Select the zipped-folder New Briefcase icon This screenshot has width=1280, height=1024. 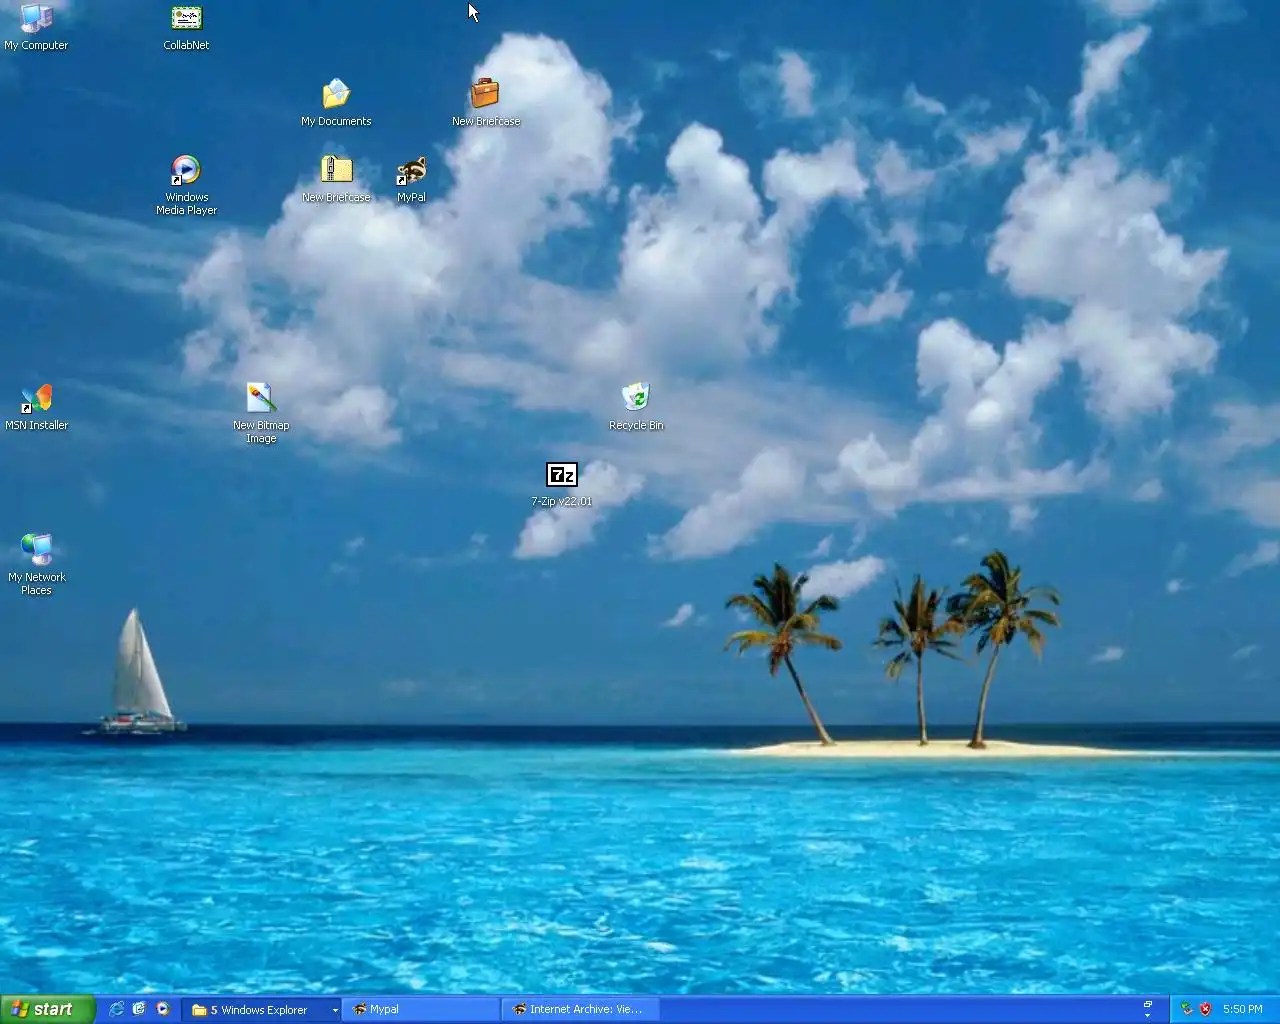coord(336,170)
